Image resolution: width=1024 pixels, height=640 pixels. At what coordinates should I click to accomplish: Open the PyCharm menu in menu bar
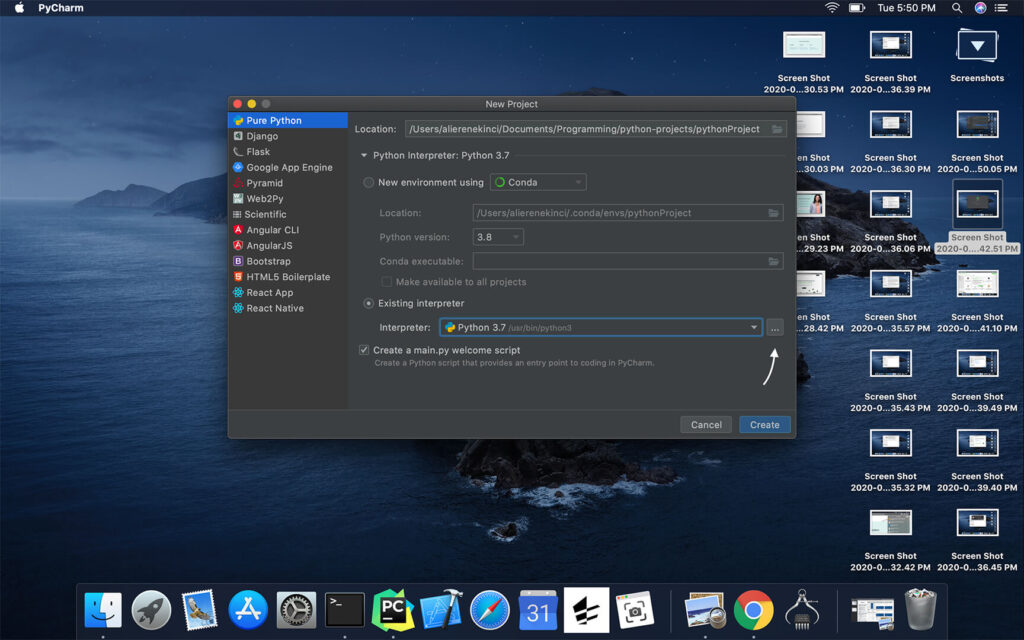tap(61, 8)
